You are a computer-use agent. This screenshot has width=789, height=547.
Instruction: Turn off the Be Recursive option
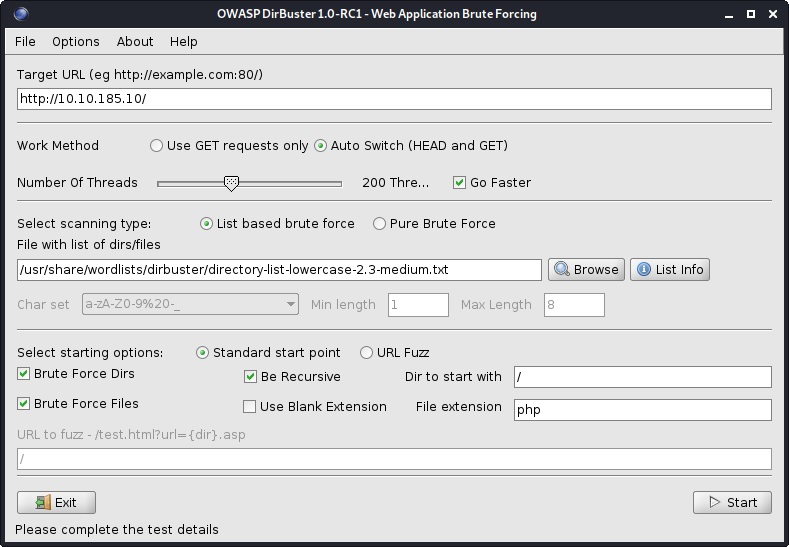click(x=251, y=377)
